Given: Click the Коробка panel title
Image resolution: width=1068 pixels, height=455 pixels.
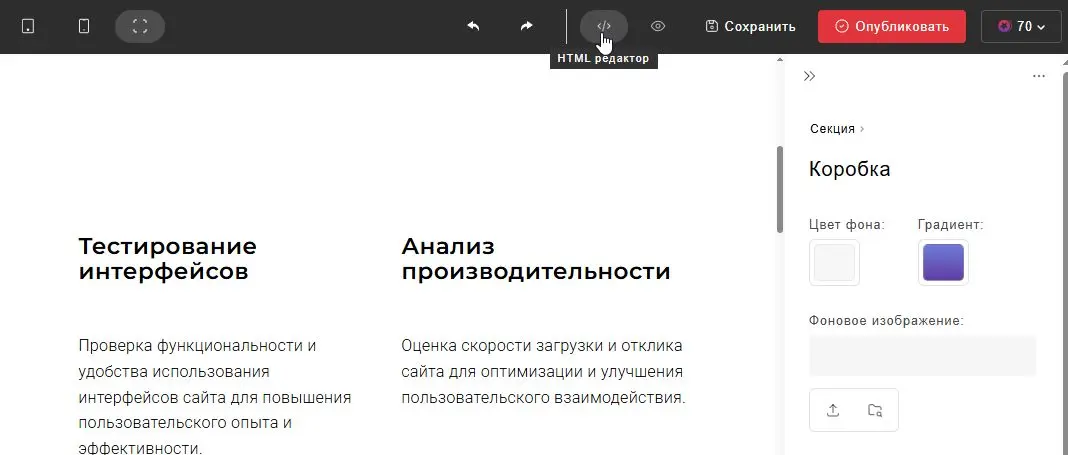Looking at the screenshot, I should pos(849,169).
